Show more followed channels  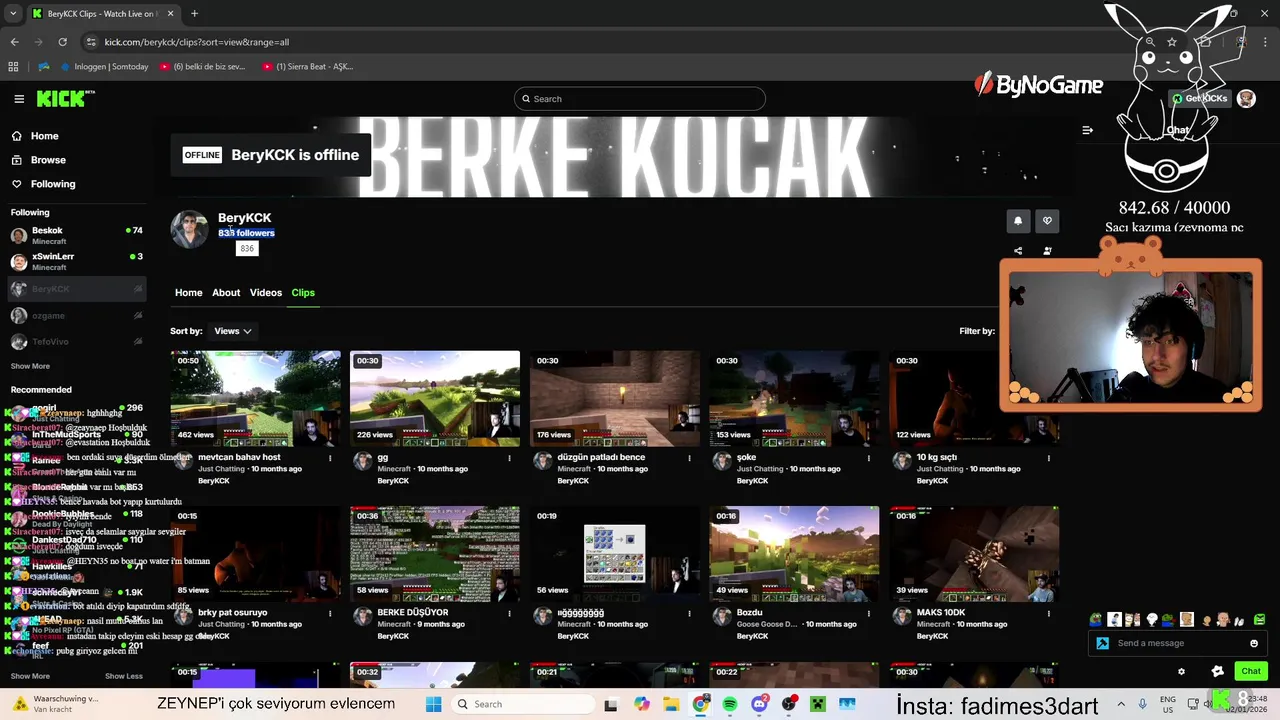click(x=30, y=366)
